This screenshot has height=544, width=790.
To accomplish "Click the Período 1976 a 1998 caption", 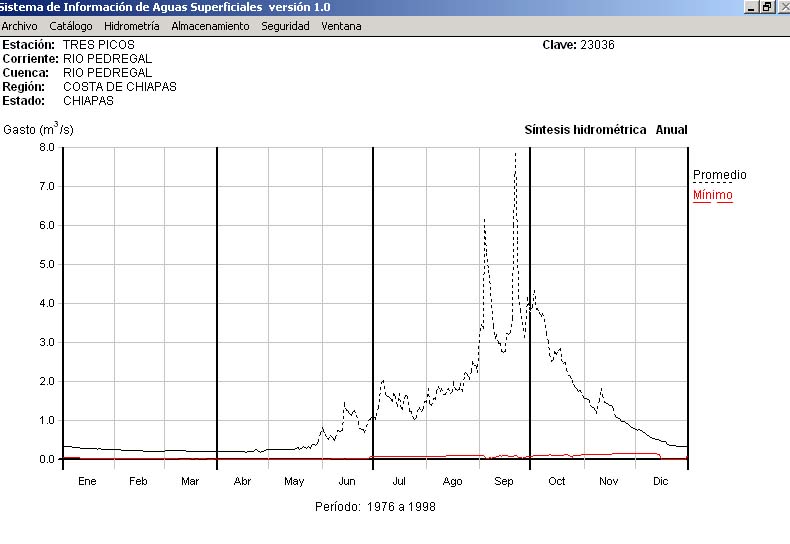I will click(375, 507).
